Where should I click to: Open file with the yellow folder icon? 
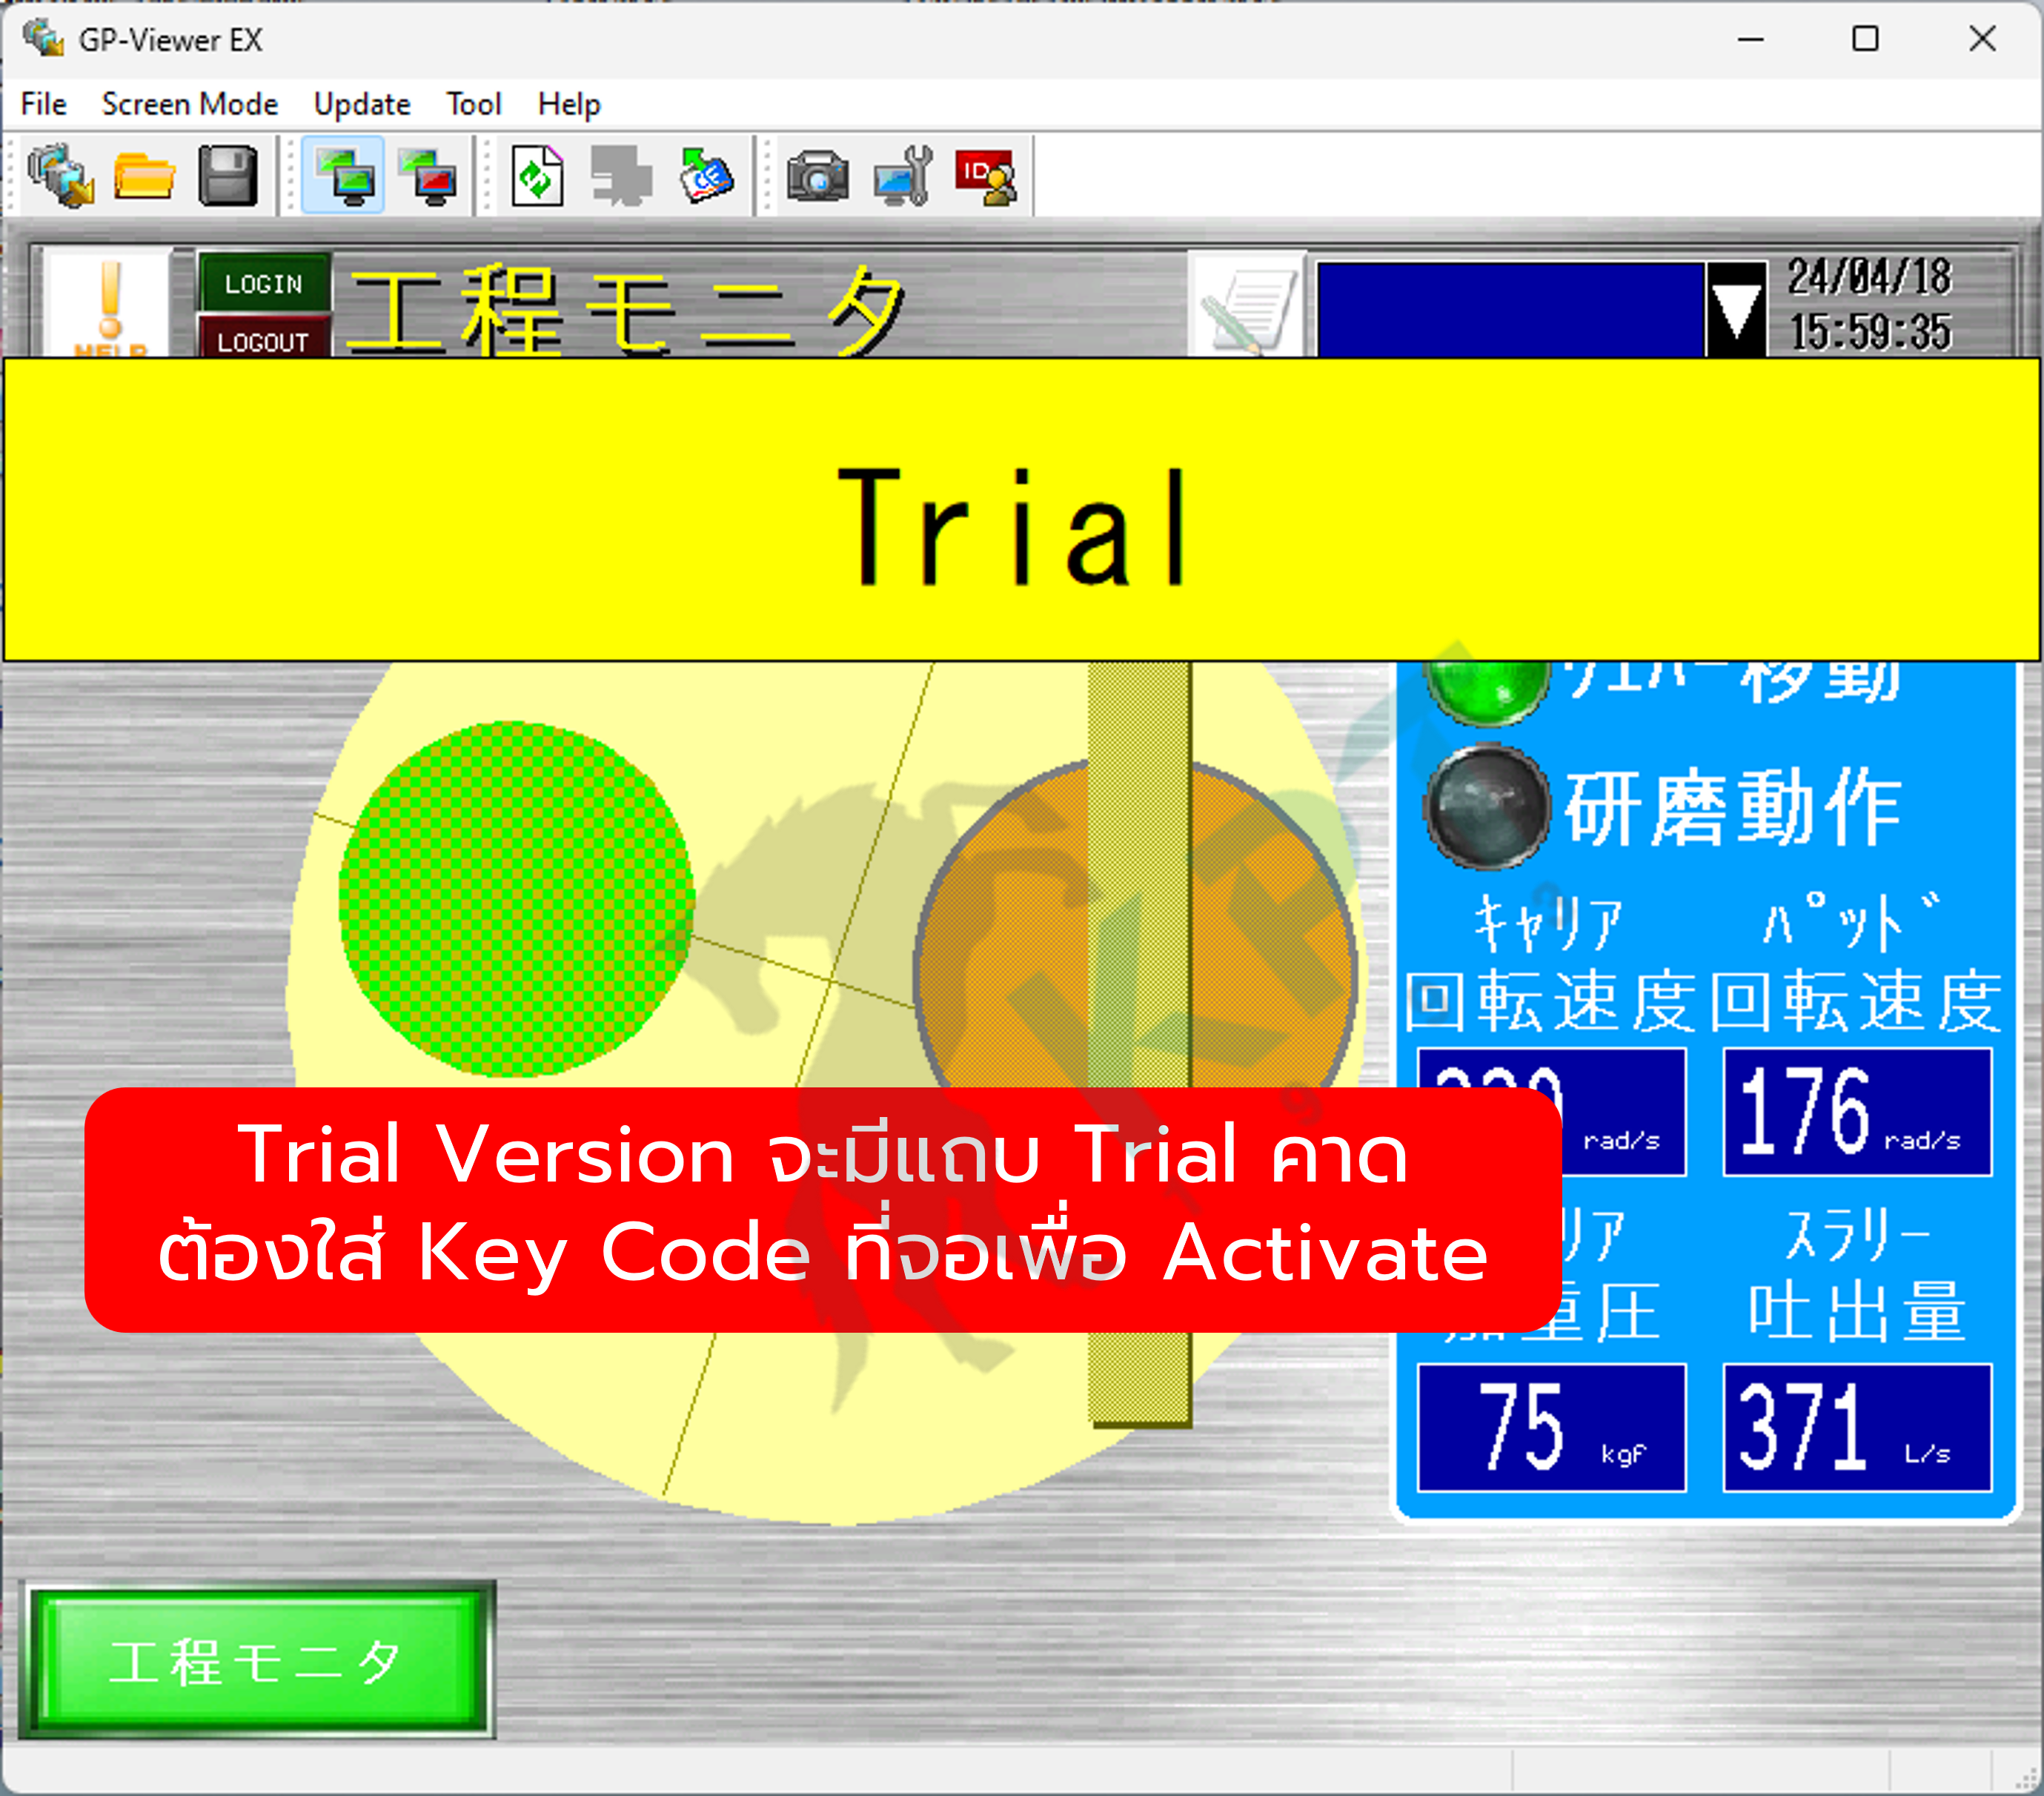tap(144, 176)
